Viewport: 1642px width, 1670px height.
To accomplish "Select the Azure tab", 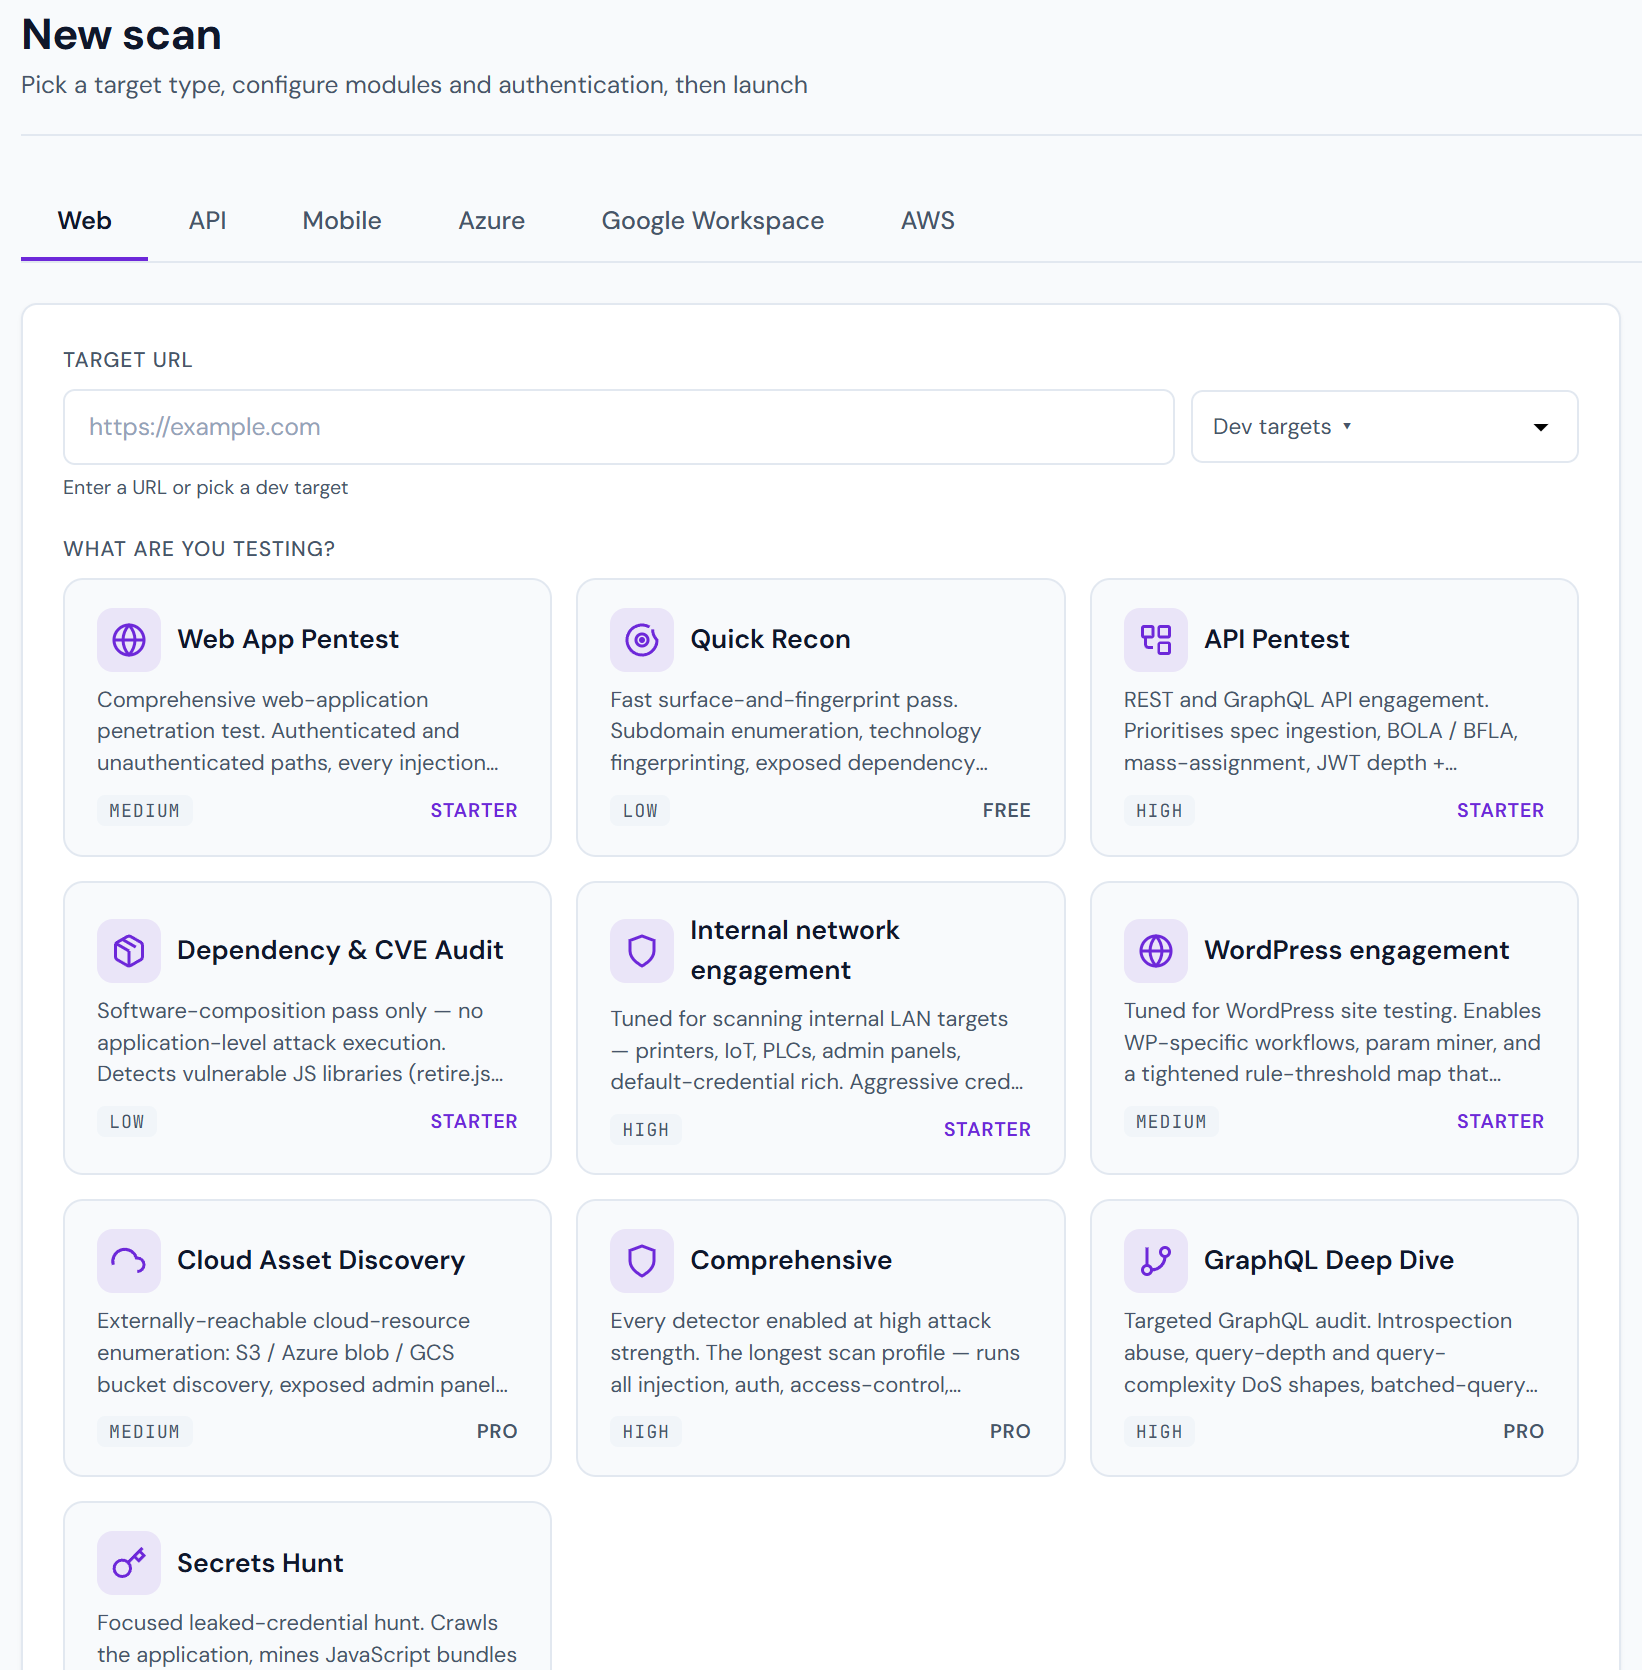I will (492, 221).
